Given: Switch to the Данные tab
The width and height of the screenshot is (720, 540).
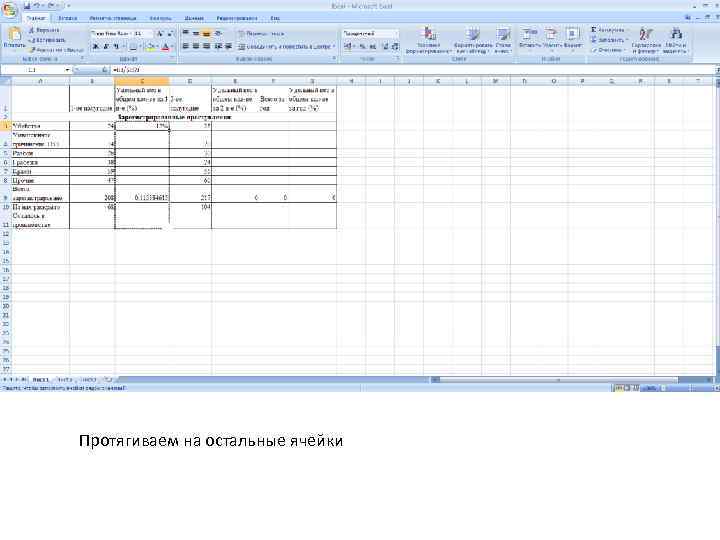Looking at the screenshot, I should [x=194, y=18].
